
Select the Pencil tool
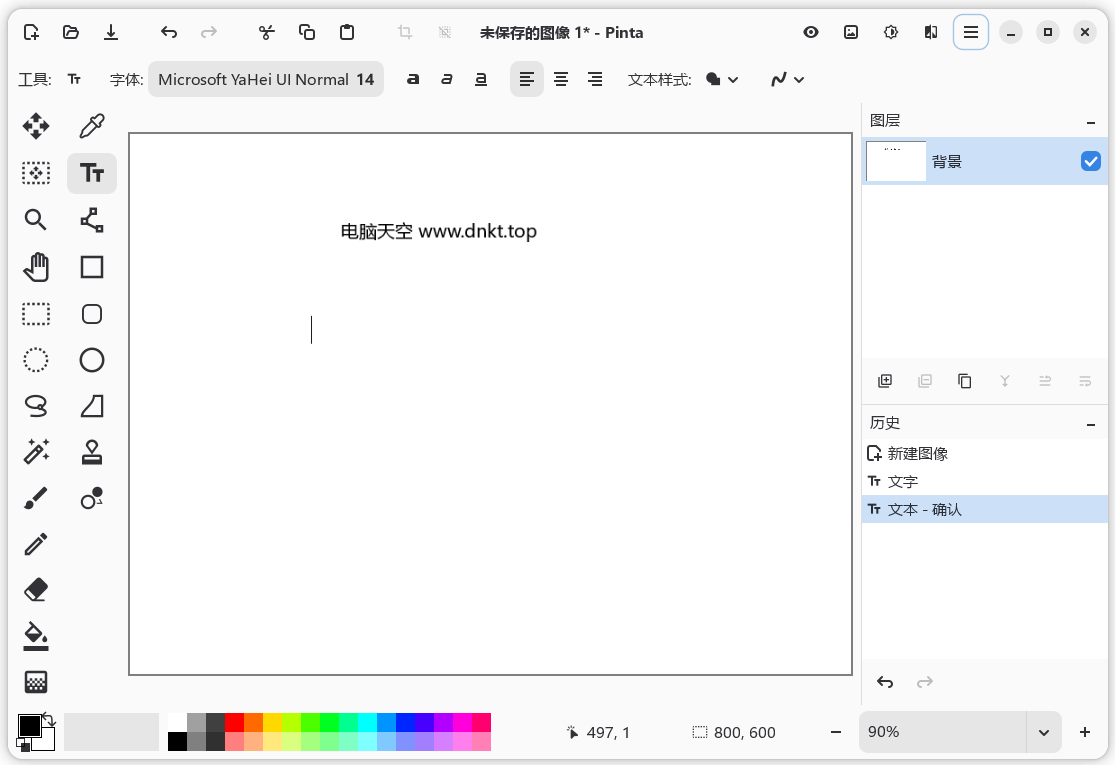pos(36,545)
